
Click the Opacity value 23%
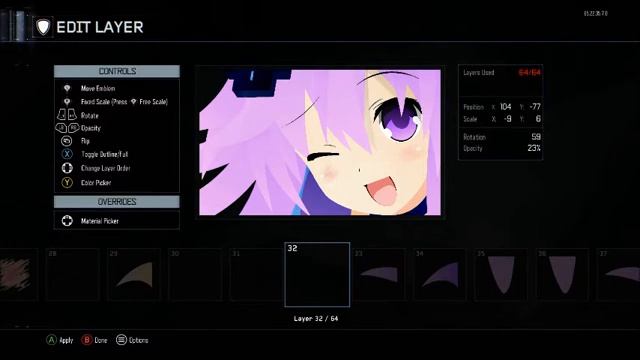click(x=534, y=148)
